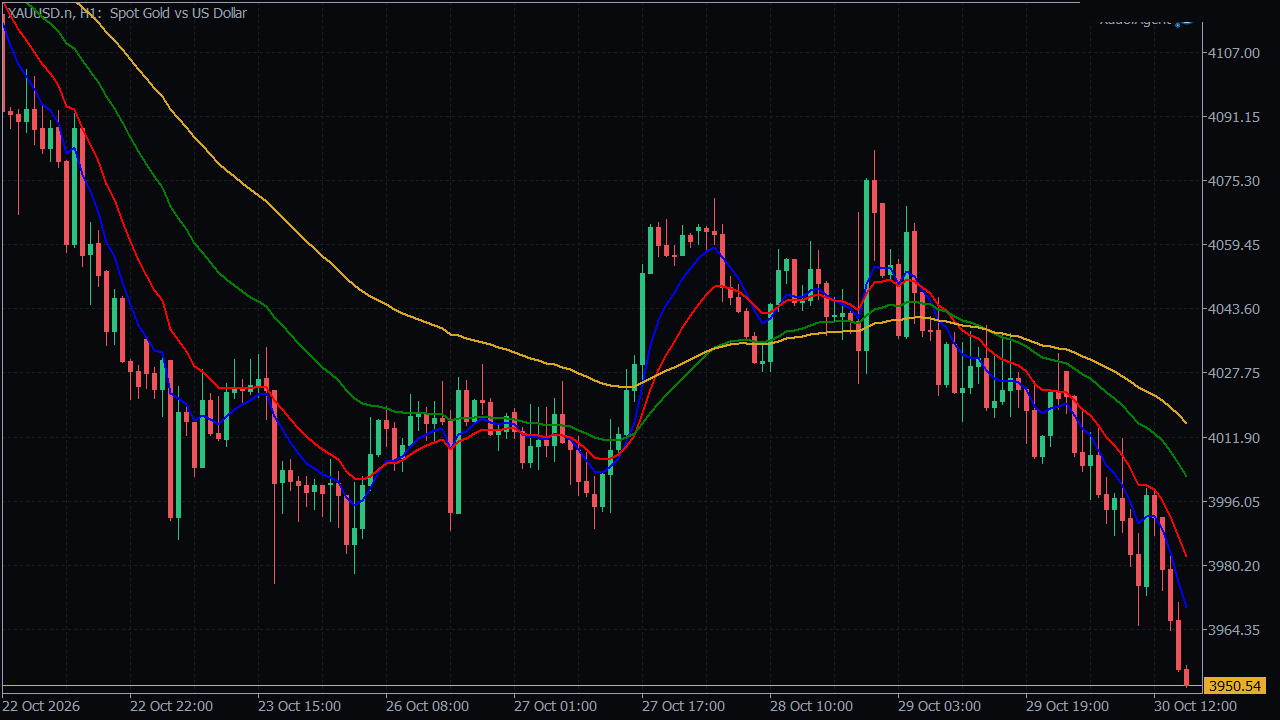
Task: Select the 27 Oct 17:00 time label
Action: pos(683,706)
